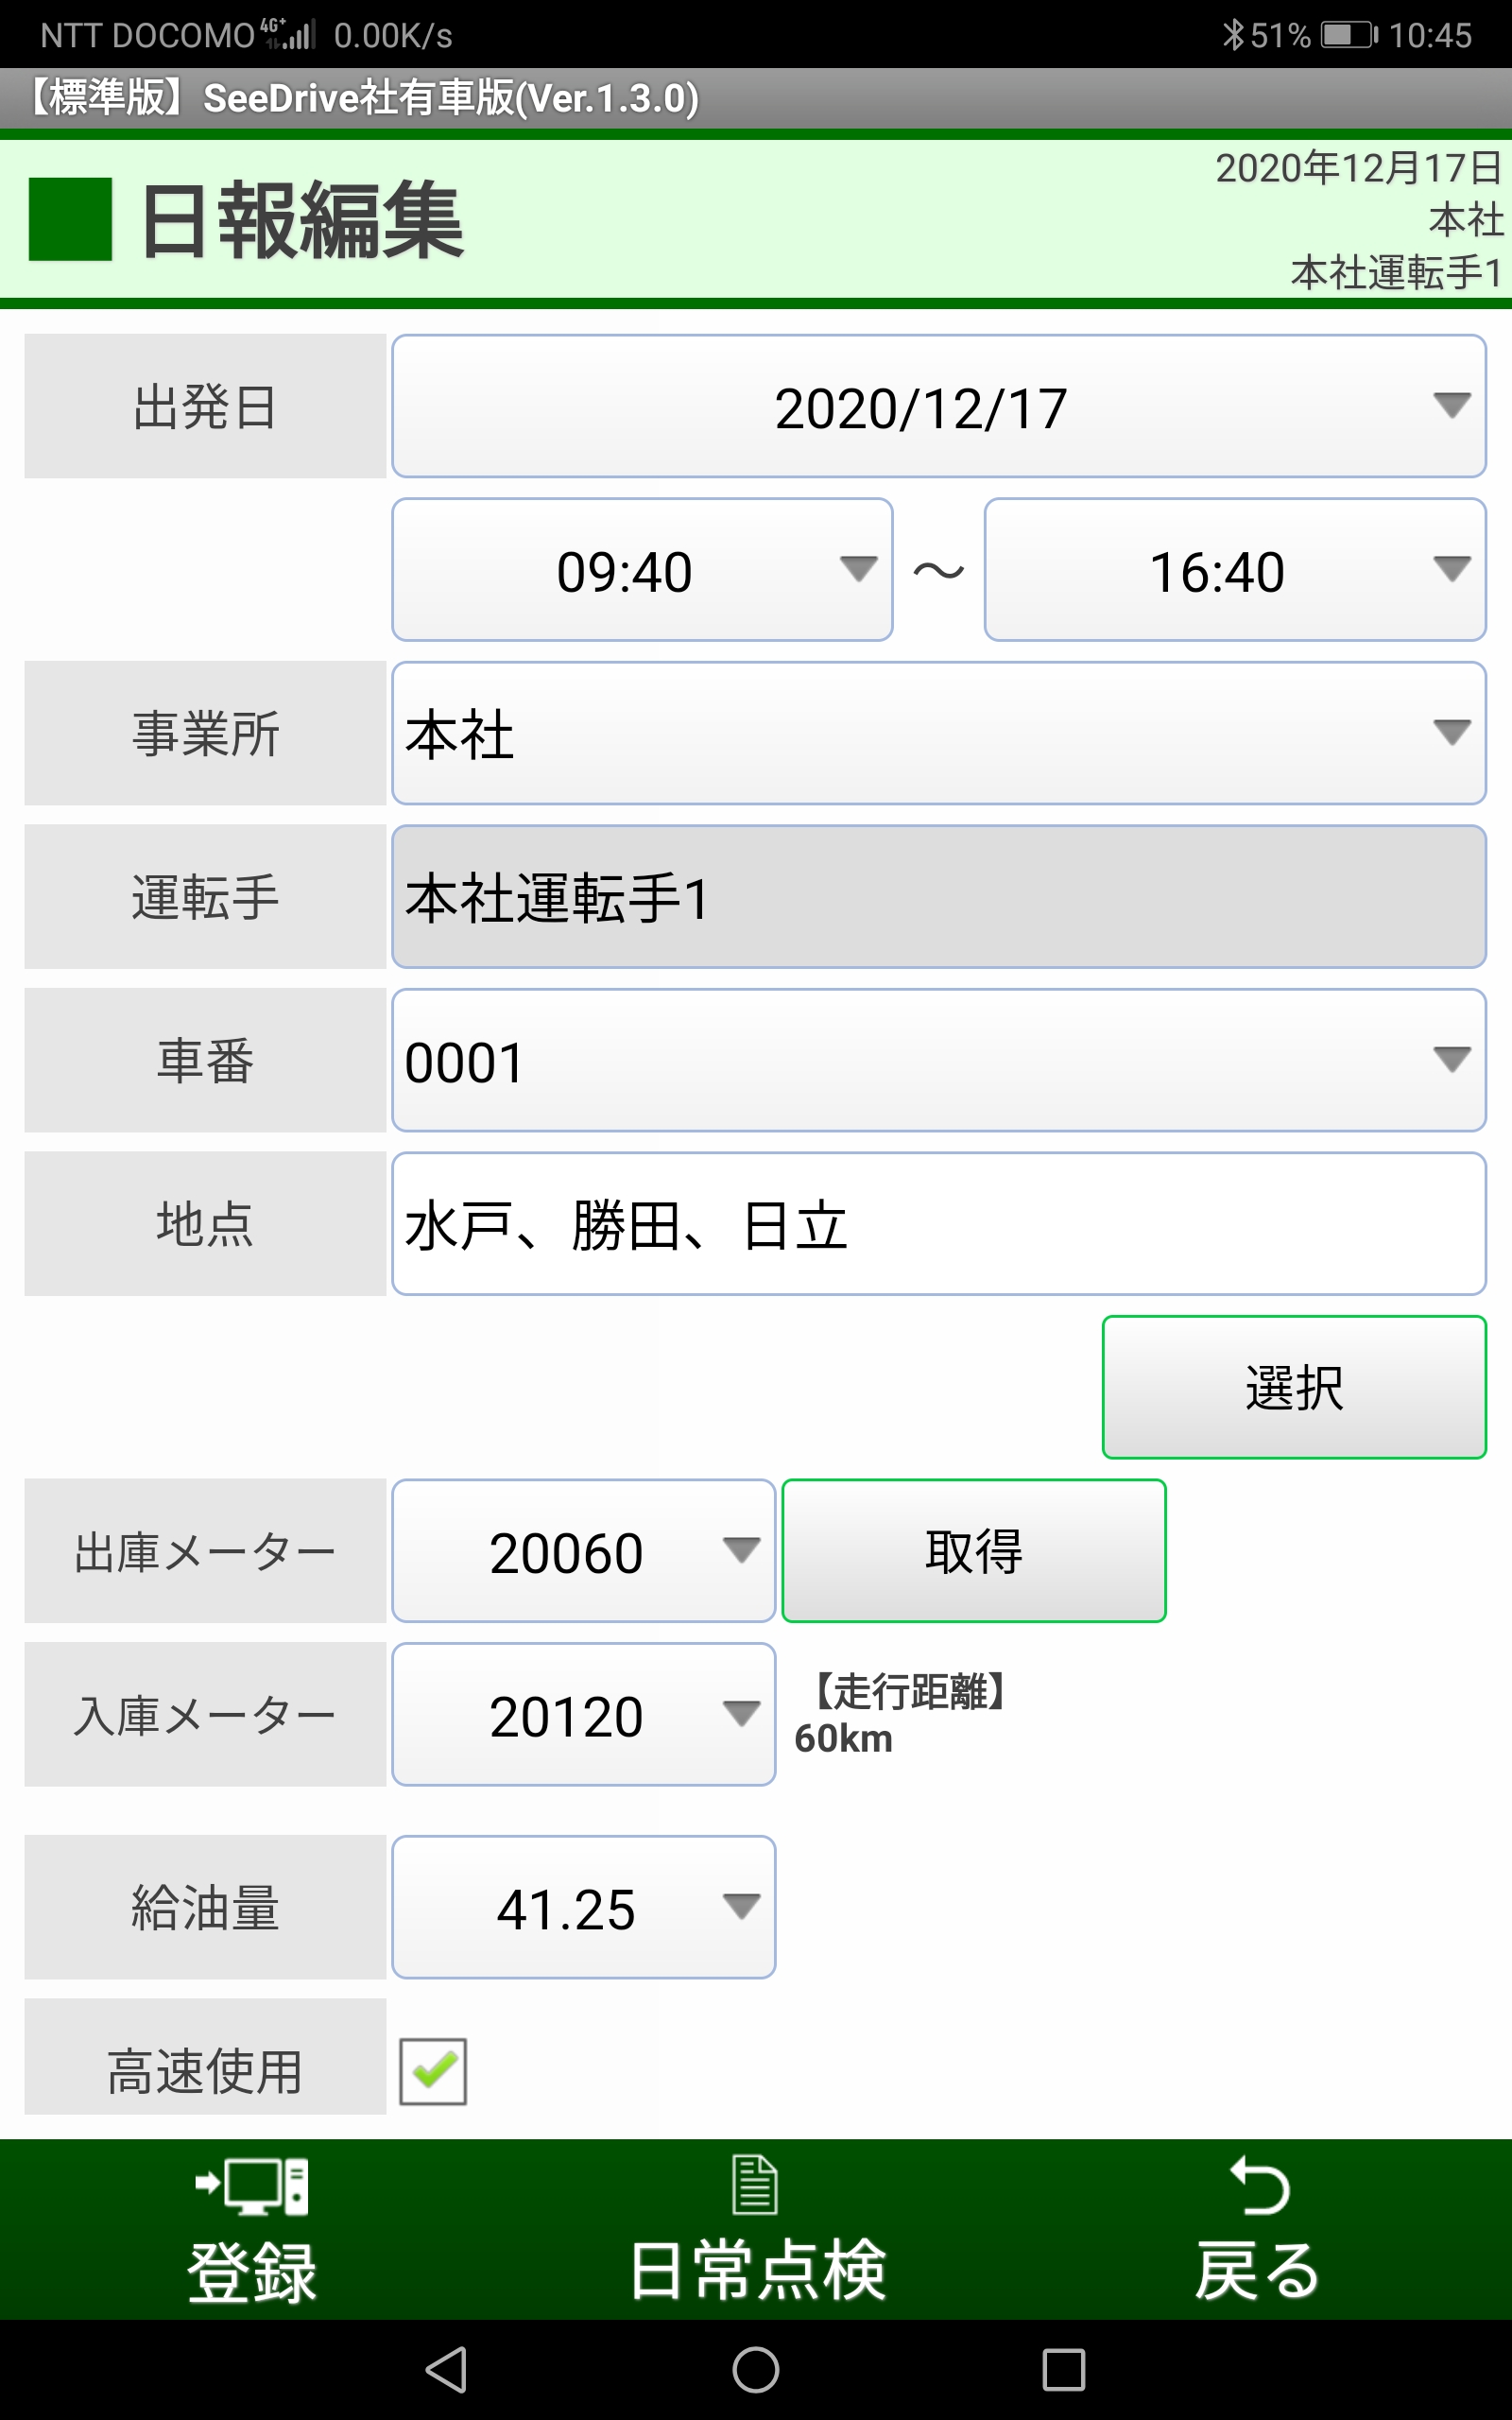Adjust the 給油量 41.25 dropdown

[x=583, y=1907]
